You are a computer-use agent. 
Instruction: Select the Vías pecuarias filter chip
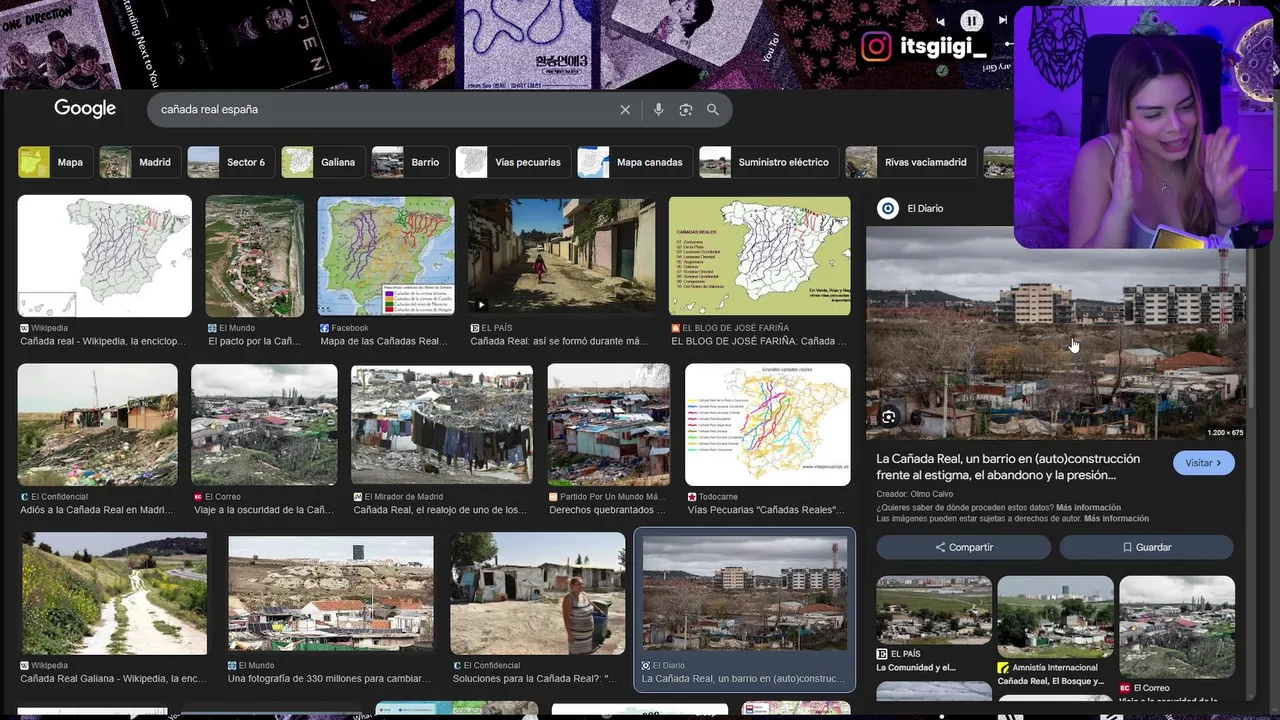pyautogui.click(x=513, y=162)
